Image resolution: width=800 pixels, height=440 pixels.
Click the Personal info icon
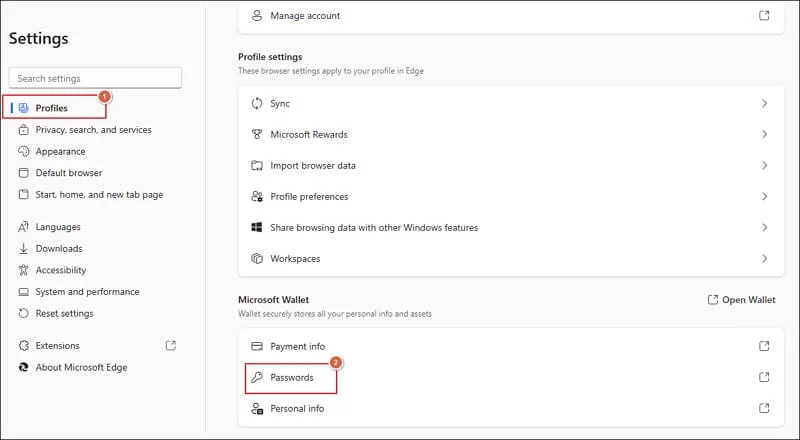coord(257,408)
